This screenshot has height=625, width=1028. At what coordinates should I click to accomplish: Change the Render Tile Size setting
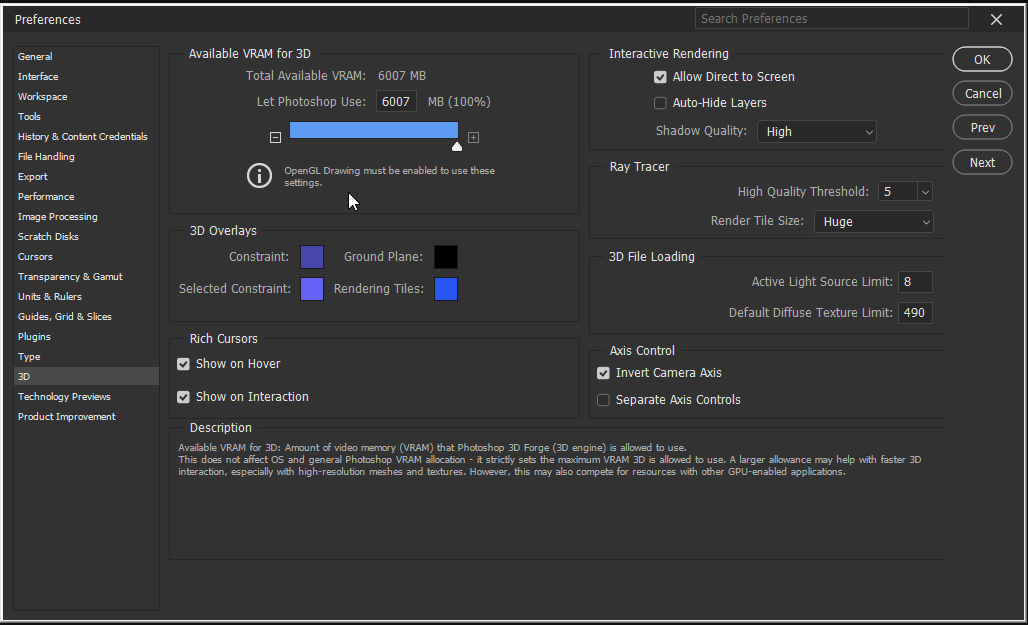tap(873, 222)
